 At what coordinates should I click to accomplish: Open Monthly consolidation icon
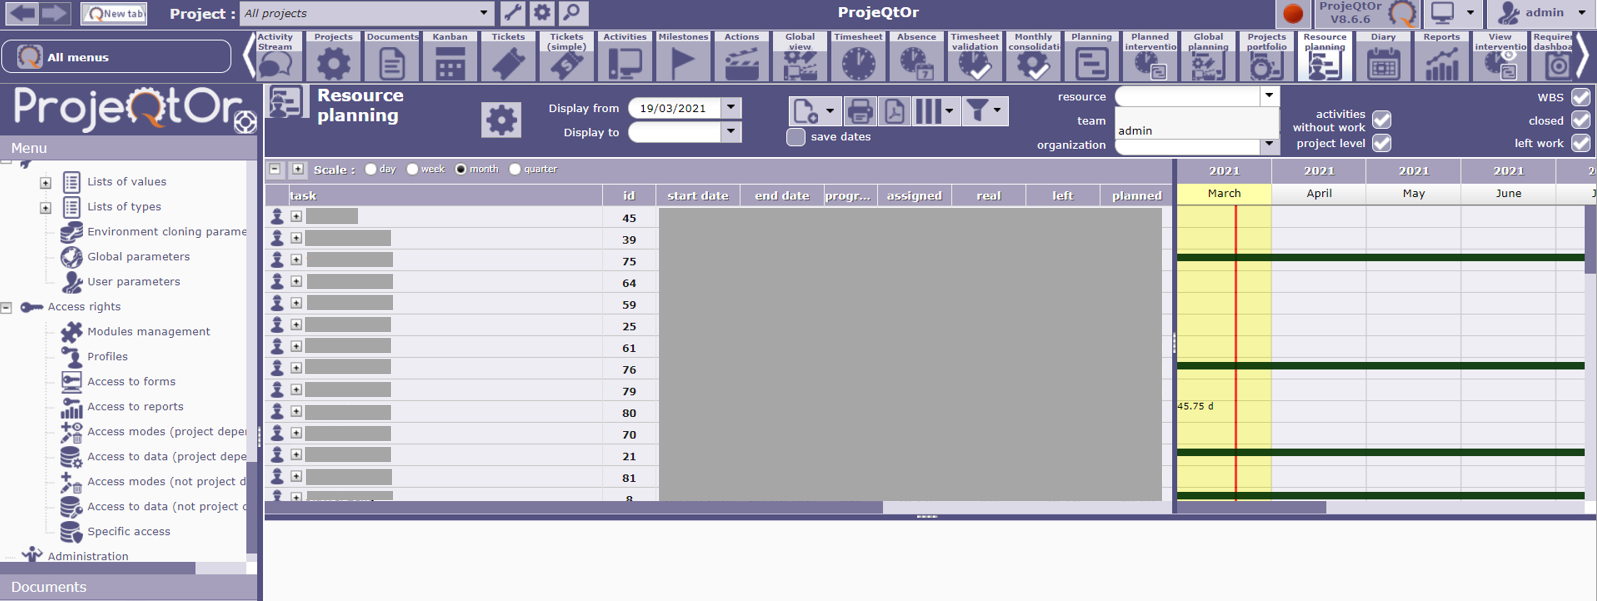pos(1033,57)
